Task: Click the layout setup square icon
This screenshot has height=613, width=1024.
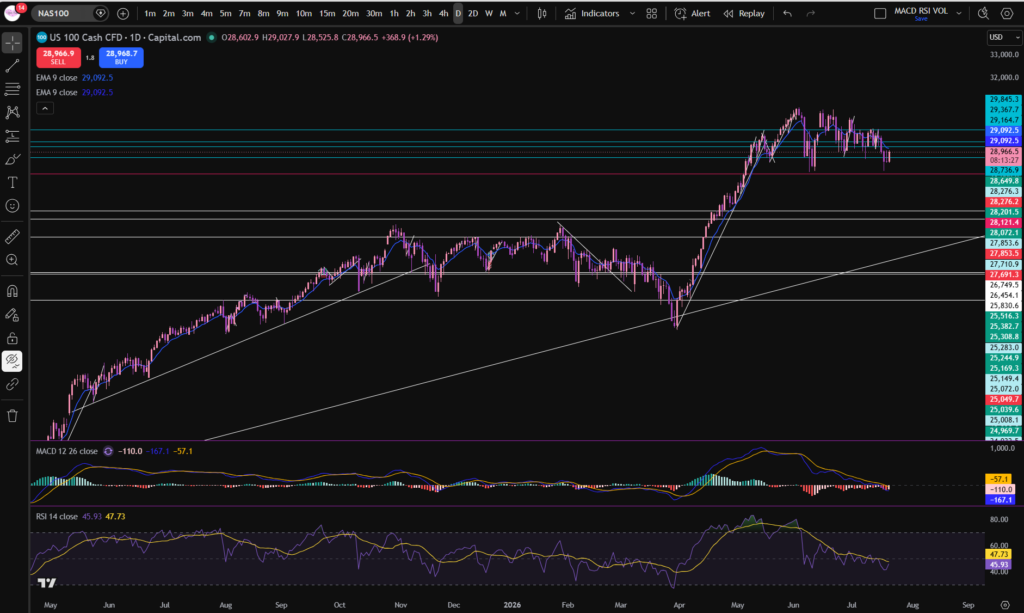Action: (880, 13)
